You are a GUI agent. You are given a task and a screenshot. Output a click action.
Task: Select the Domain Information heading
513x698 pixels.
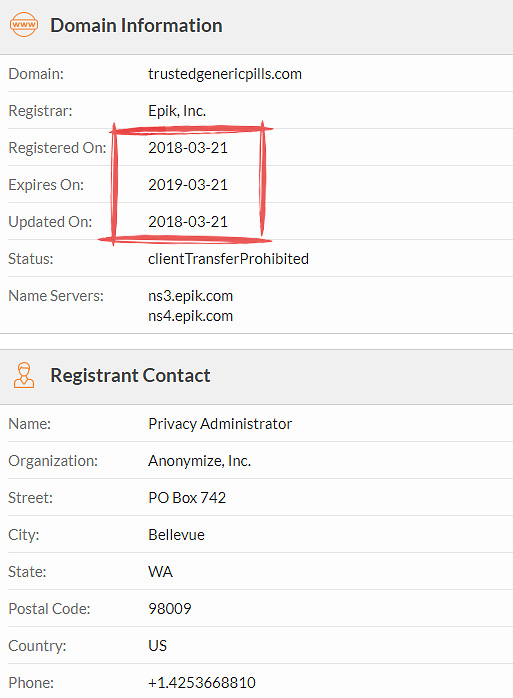click(x=136, y=25)
